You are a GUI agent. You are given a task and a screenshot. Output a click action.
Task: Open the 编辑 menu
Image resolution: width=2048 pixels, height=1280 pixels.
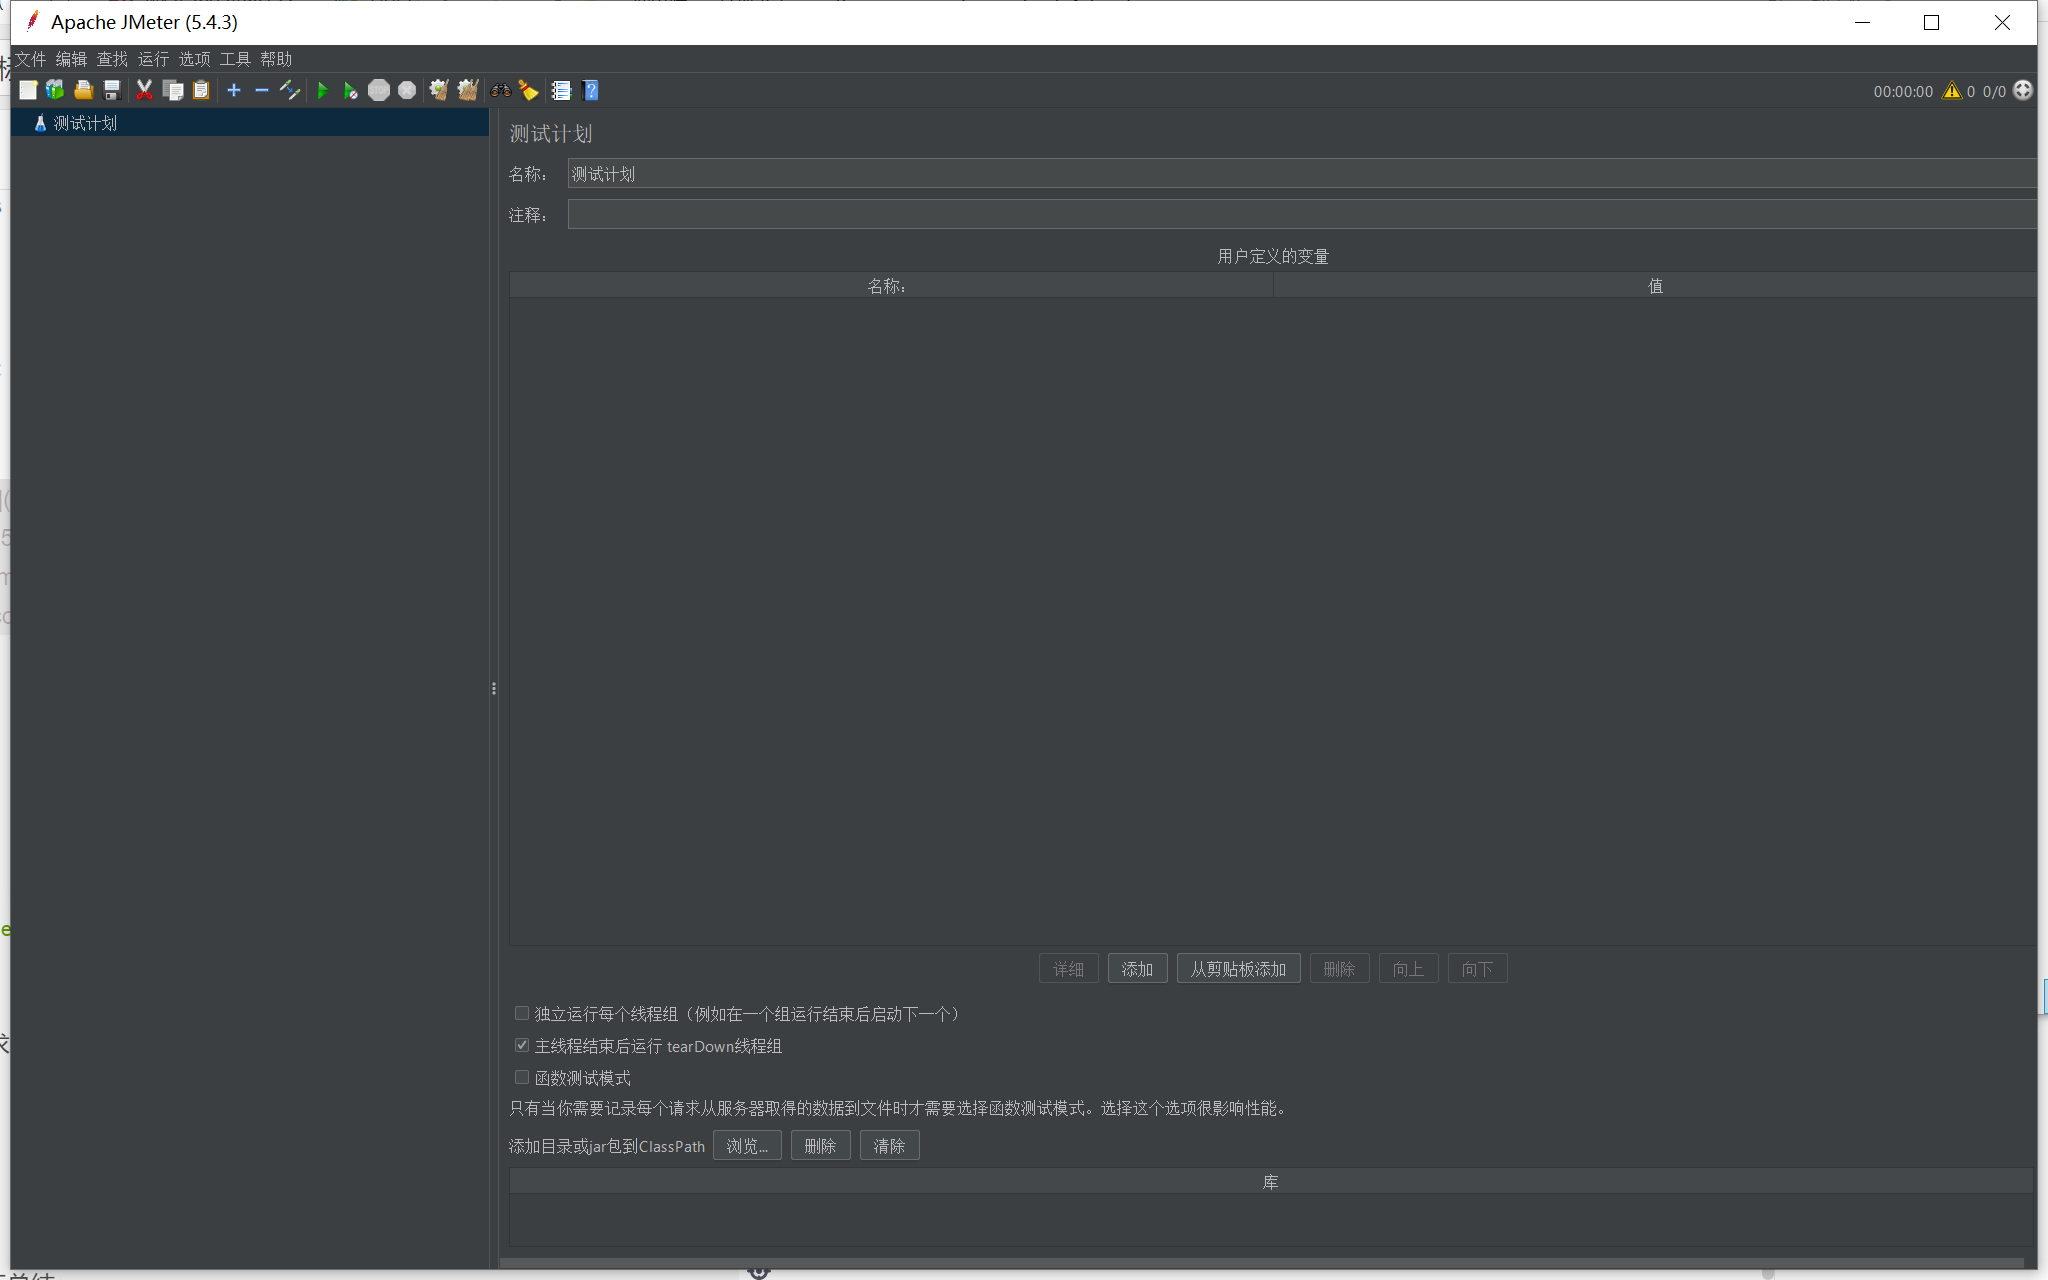(x=71, y=59)
